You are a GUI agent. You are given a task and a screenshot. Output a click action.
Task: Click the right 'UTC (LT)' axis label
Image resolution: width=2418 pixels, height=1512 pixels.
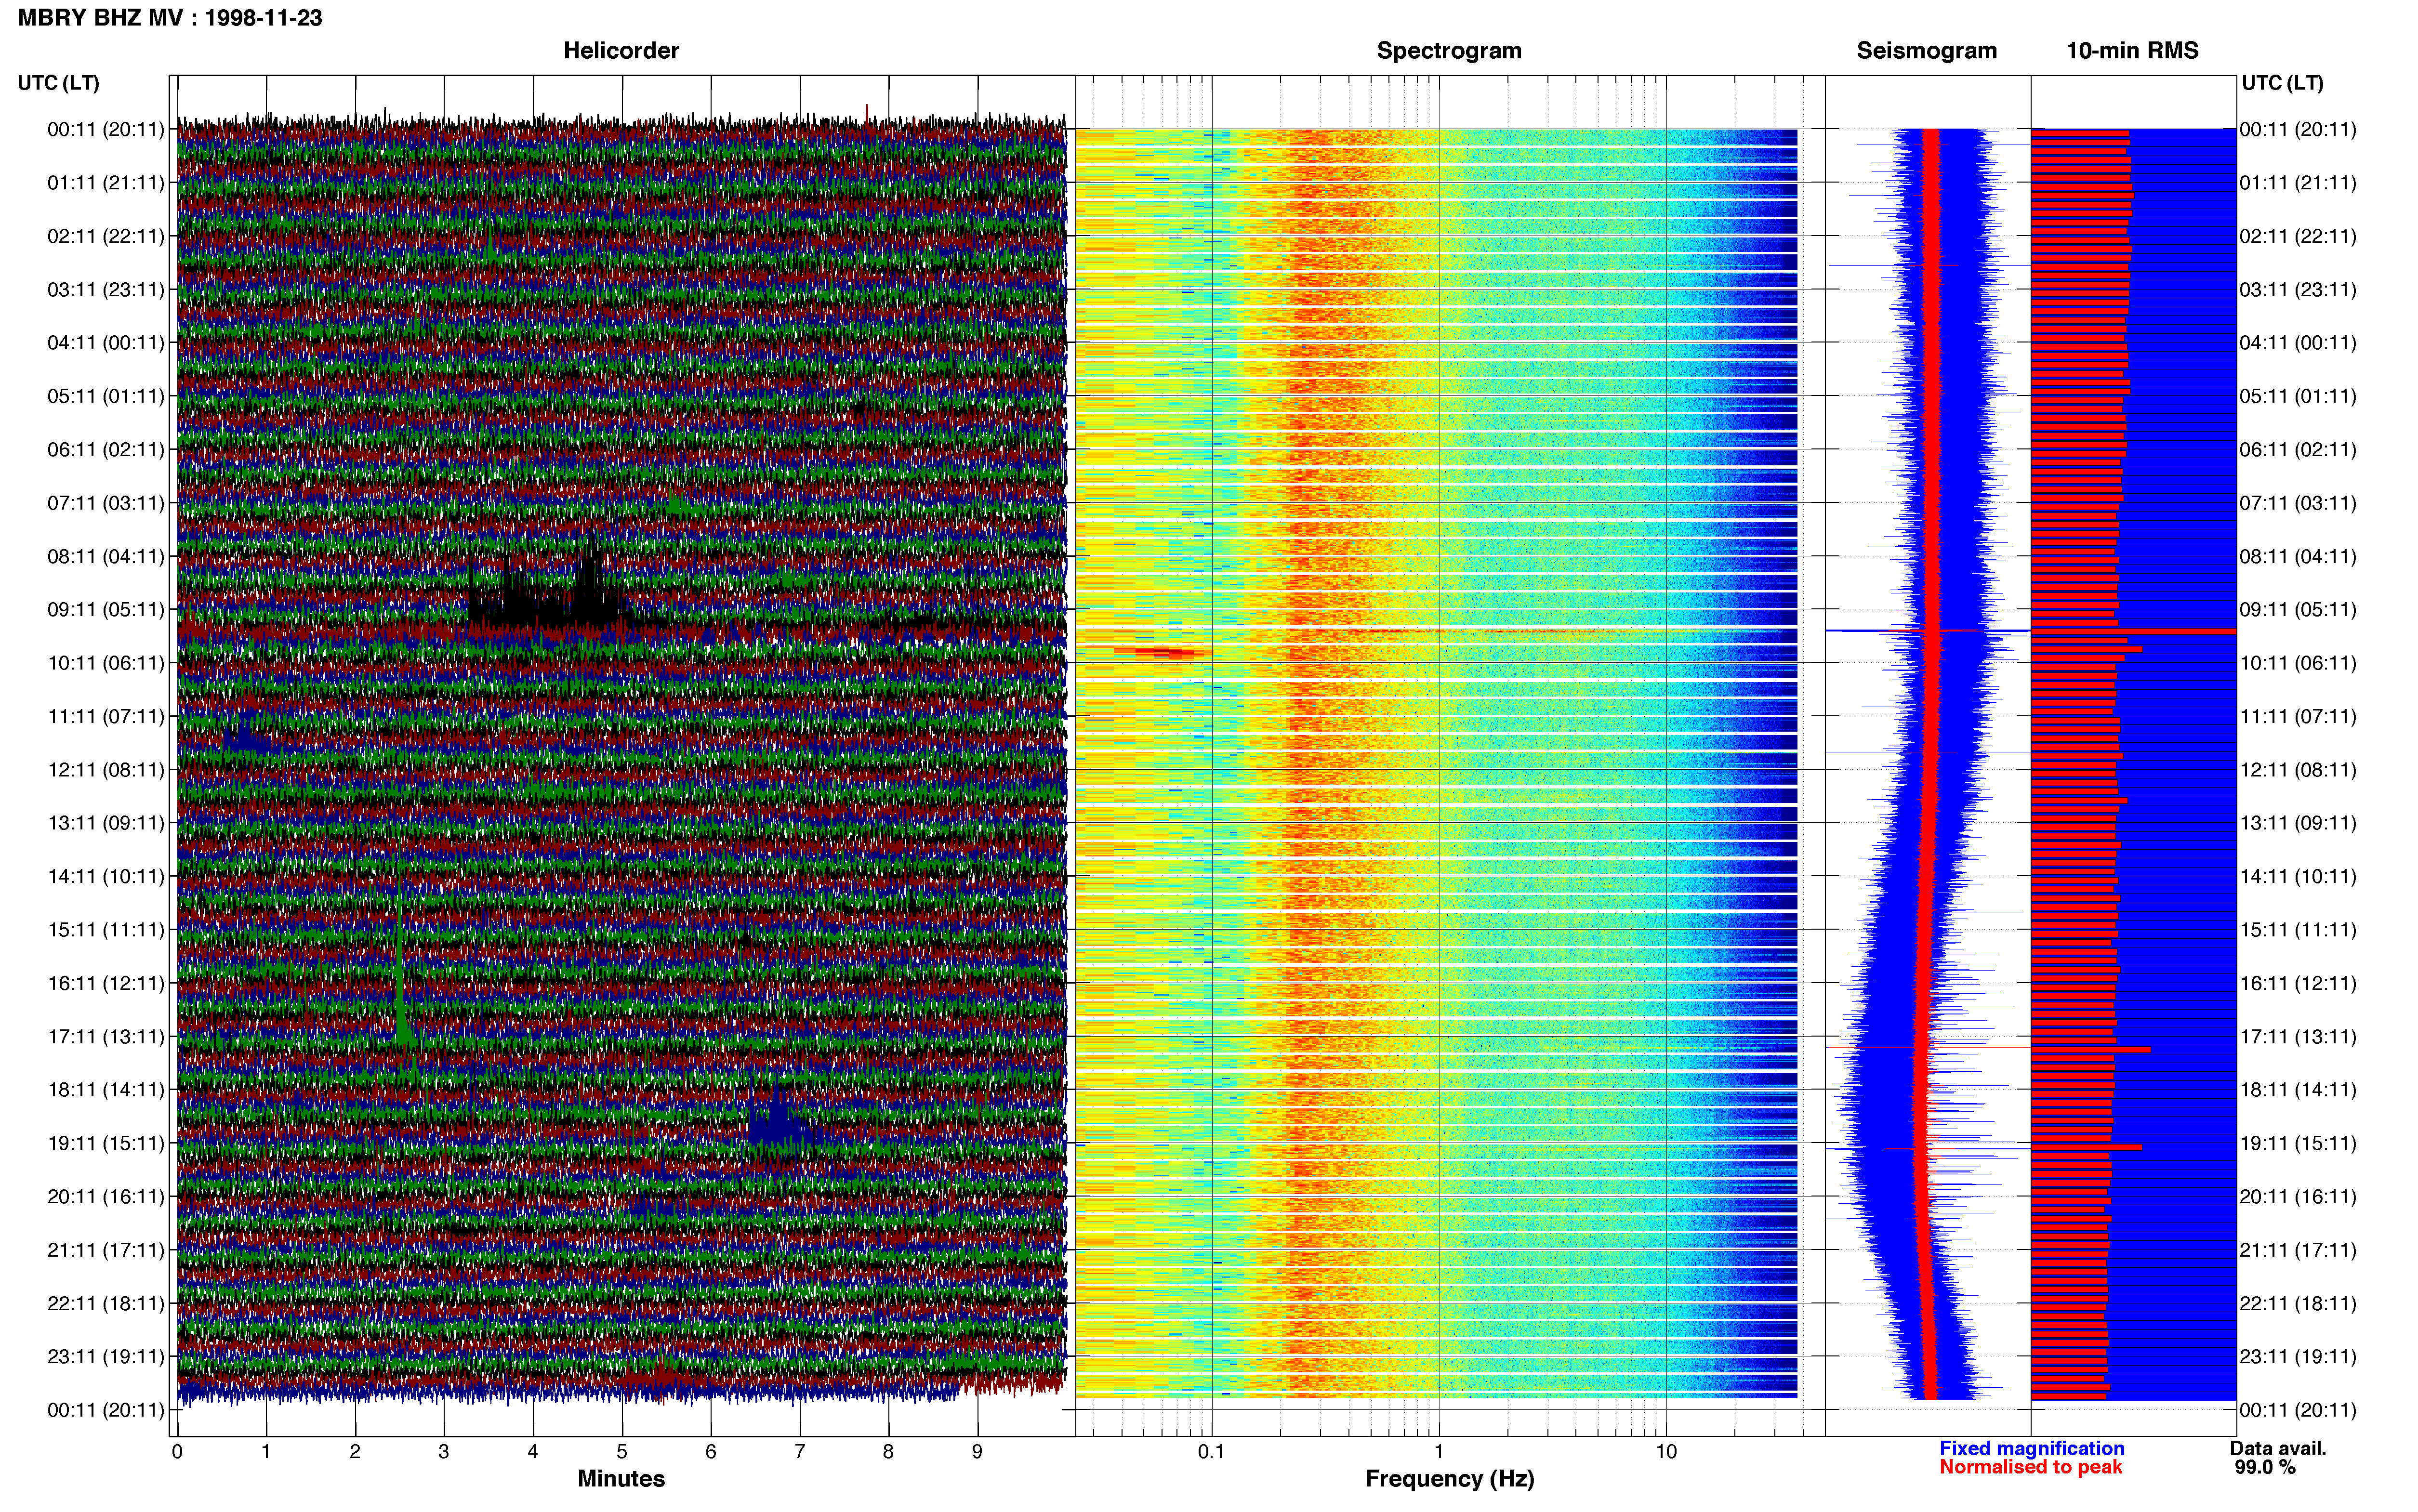click(2282, 83)
